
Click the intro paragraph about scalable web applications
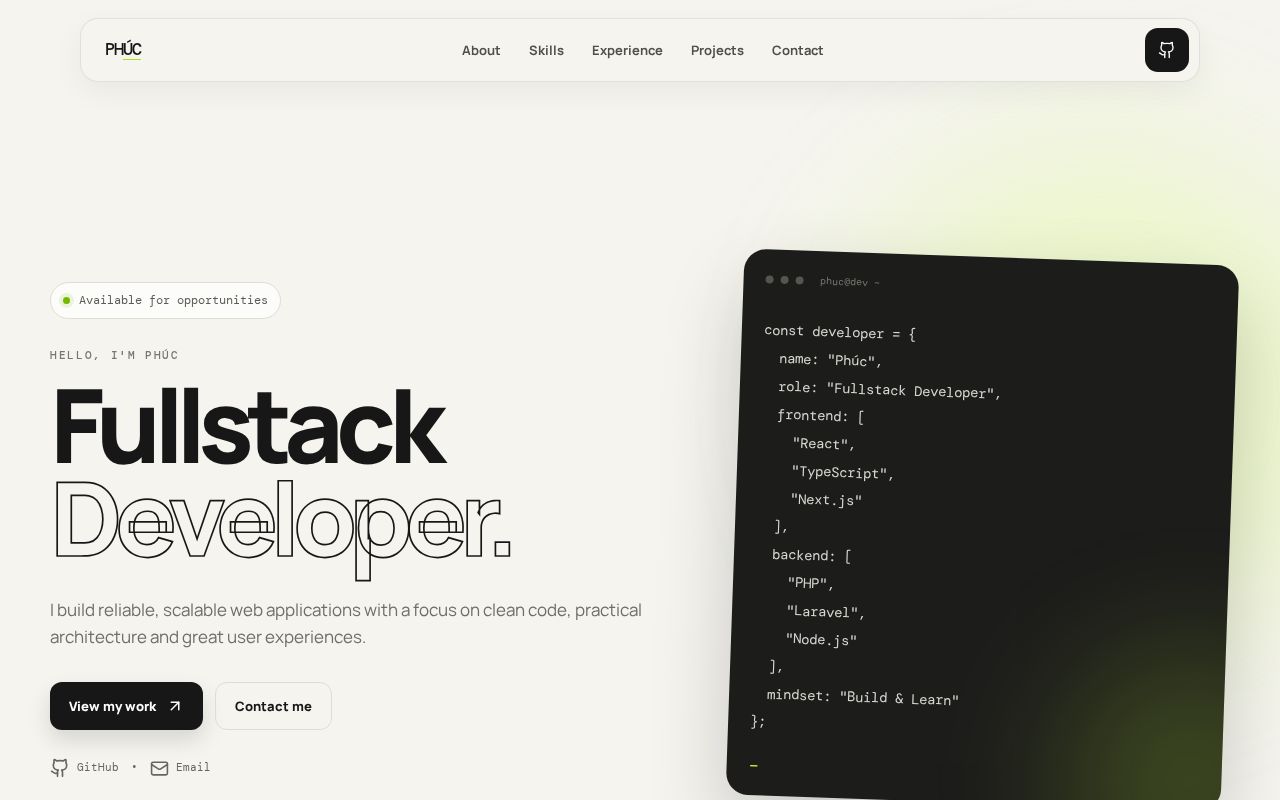pos(346,623)
